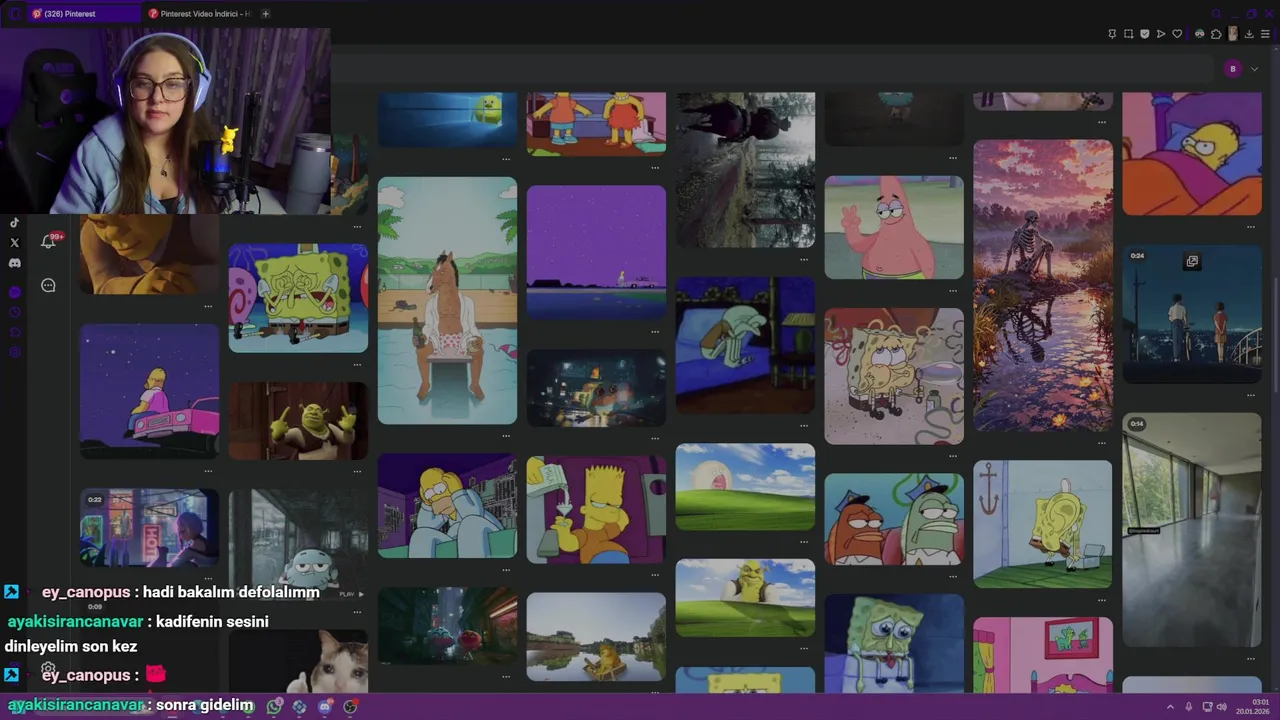Open Patrick Star peace-sign pin

click(894, 228)
